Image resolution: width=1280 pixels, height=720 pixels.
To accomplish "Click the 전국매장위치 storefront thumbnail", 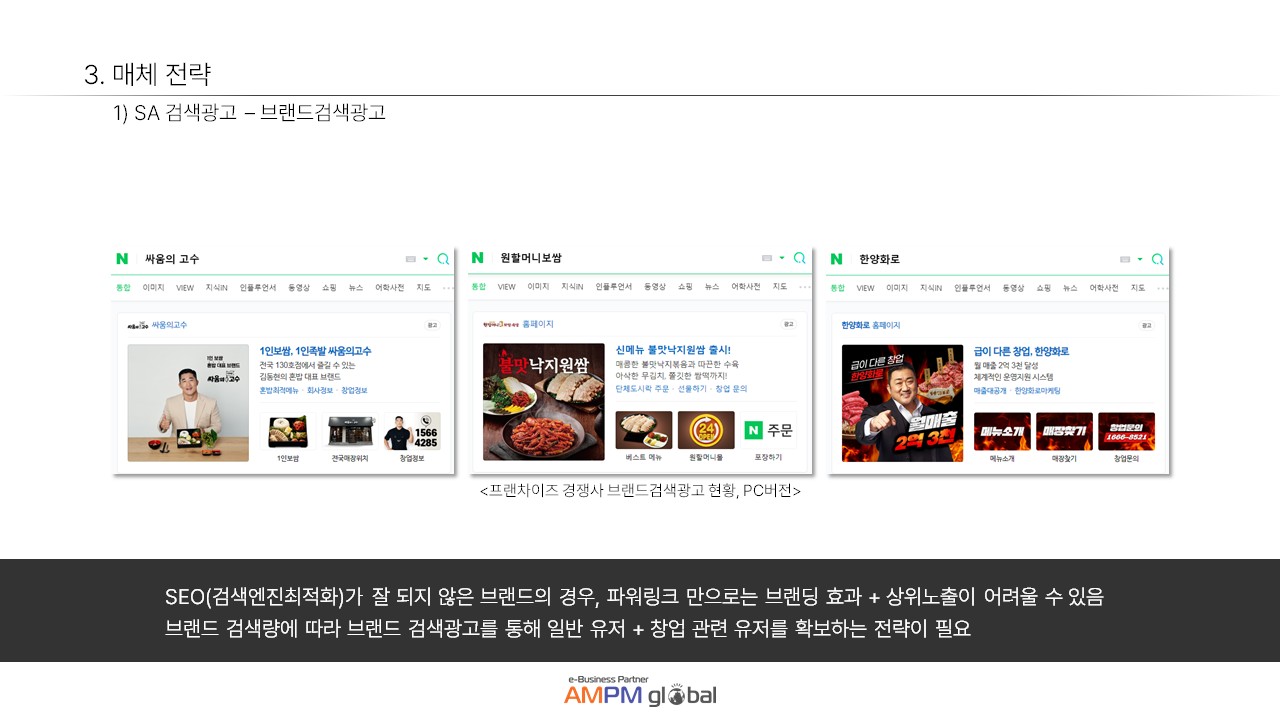I will pos(350,432).
